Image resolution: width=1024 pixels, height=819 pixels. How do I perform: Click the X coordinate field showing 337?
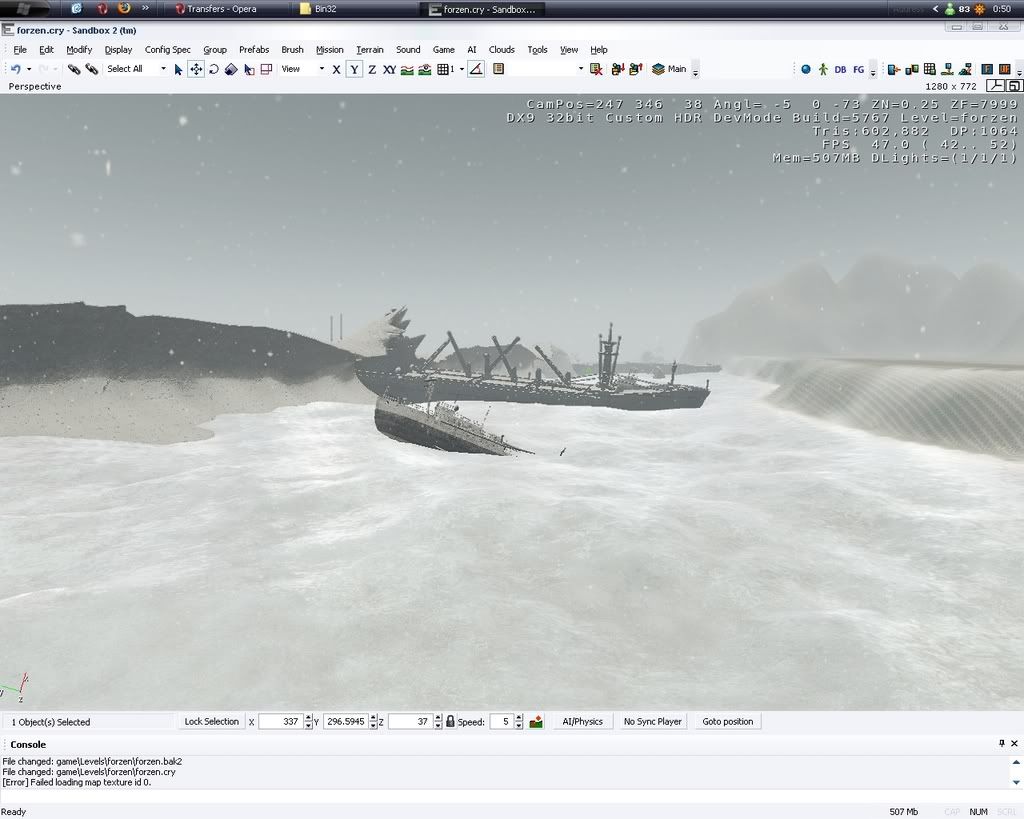(281, 722)
